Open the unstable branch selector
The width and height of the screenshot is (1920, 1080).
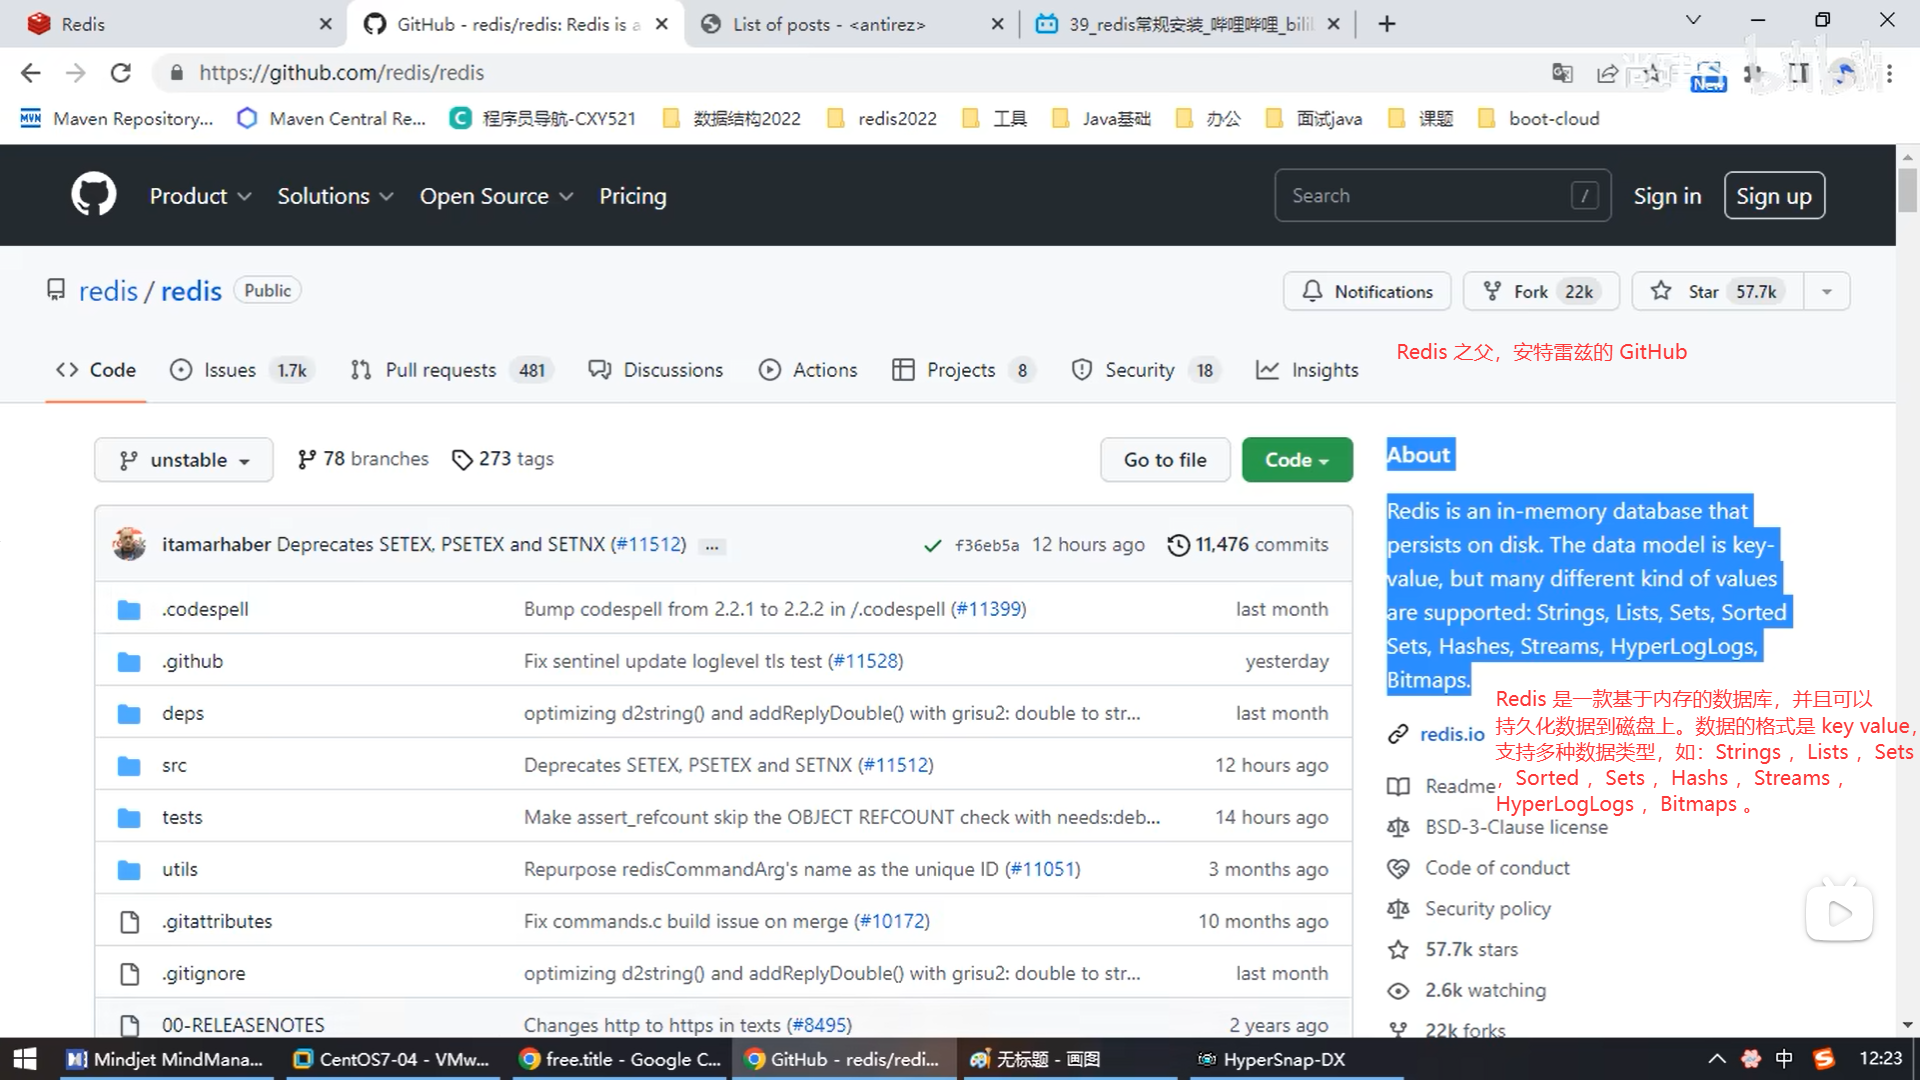[x=184, y=460]
